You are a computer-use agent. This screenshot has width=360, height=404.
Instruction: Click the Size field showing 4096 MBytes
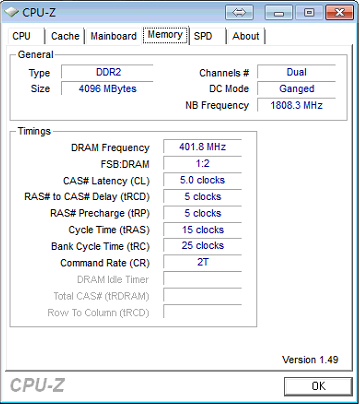pyautogui.click(x=107, y=88)
